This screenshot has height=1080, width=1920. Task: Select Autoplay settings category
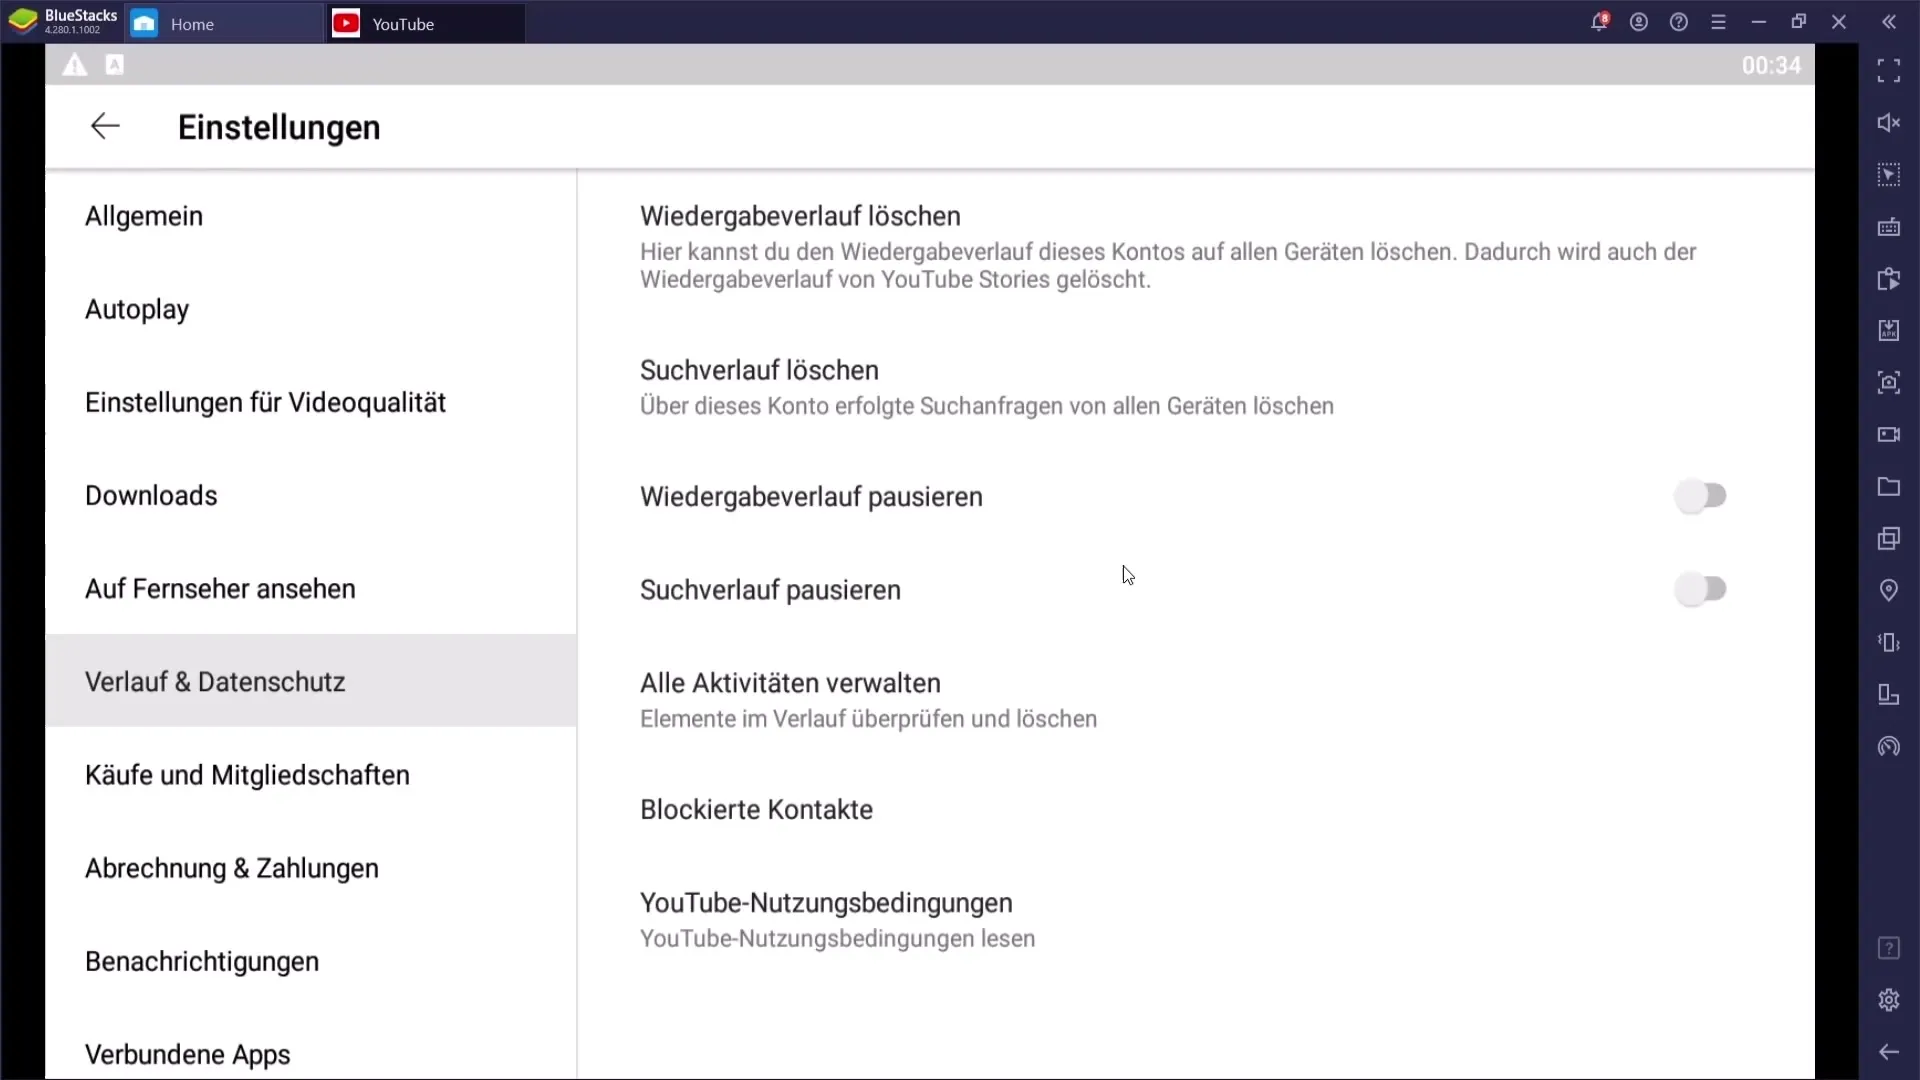pyautogui.click(x=137, y=309)
